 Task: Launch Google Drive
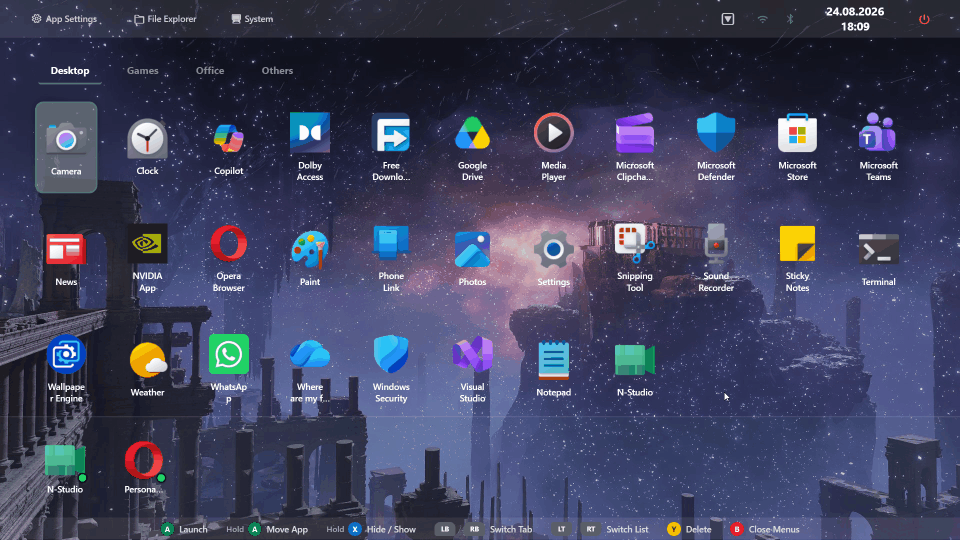tap(472, 148)
